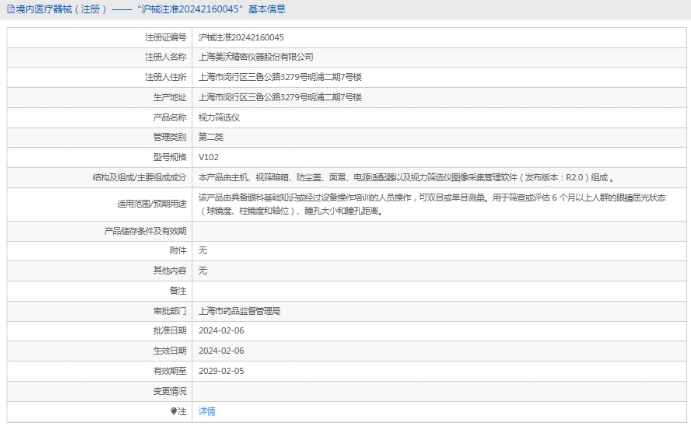
Task: Click the 适用范围/预期用途 label
Action: [152, 204]
